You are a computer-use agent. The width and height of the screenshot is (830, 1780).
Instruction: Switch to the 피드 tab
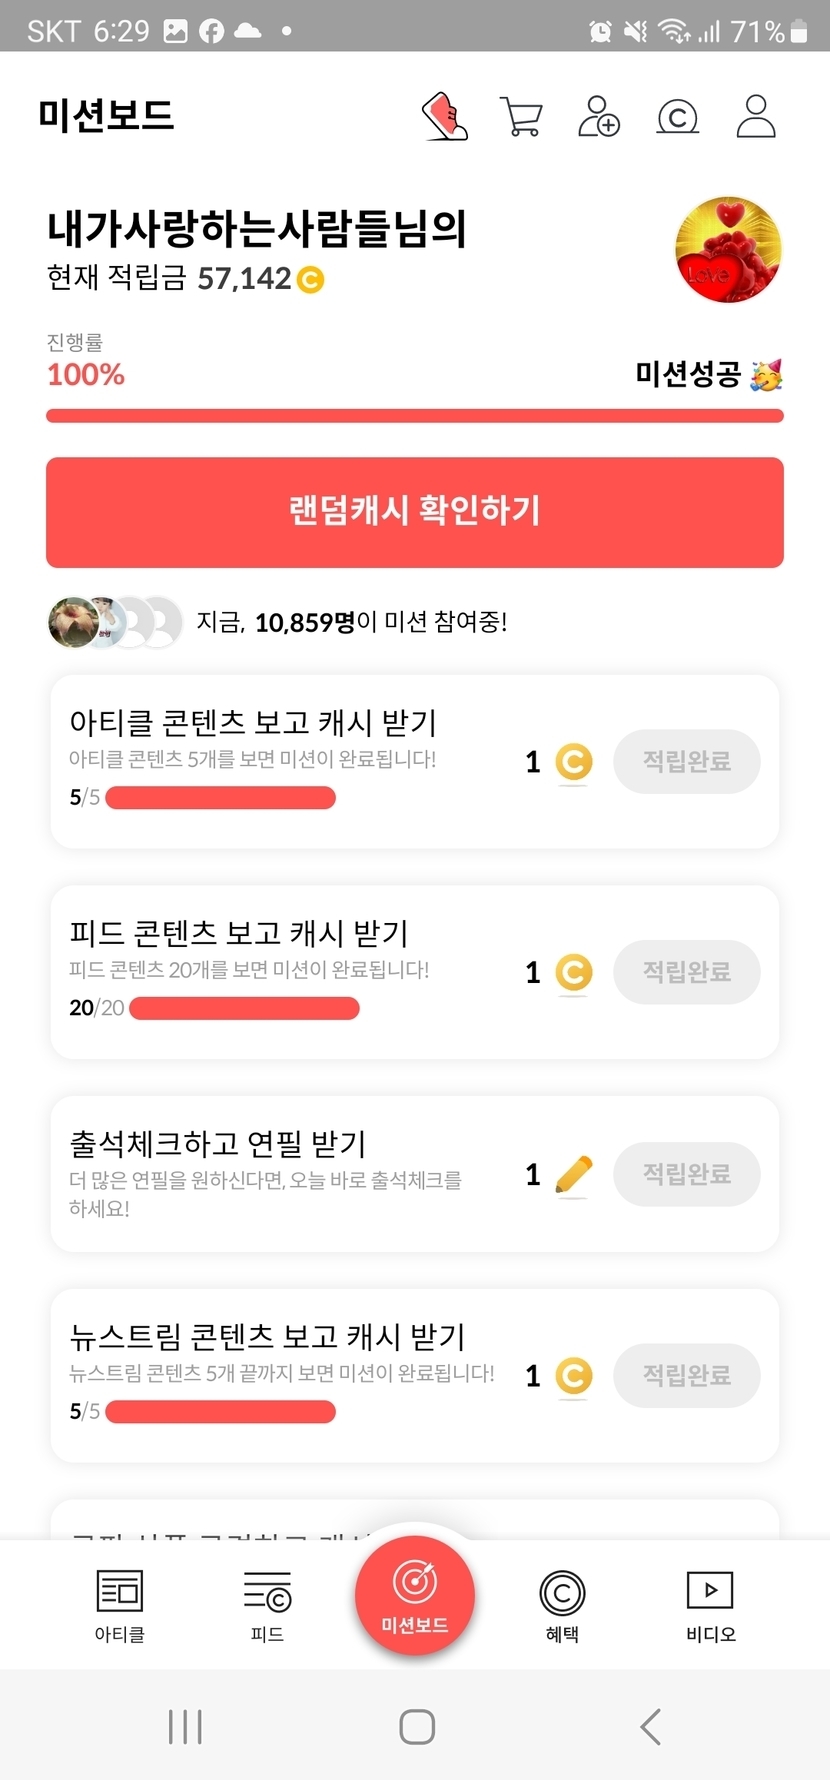point(267,1606)
